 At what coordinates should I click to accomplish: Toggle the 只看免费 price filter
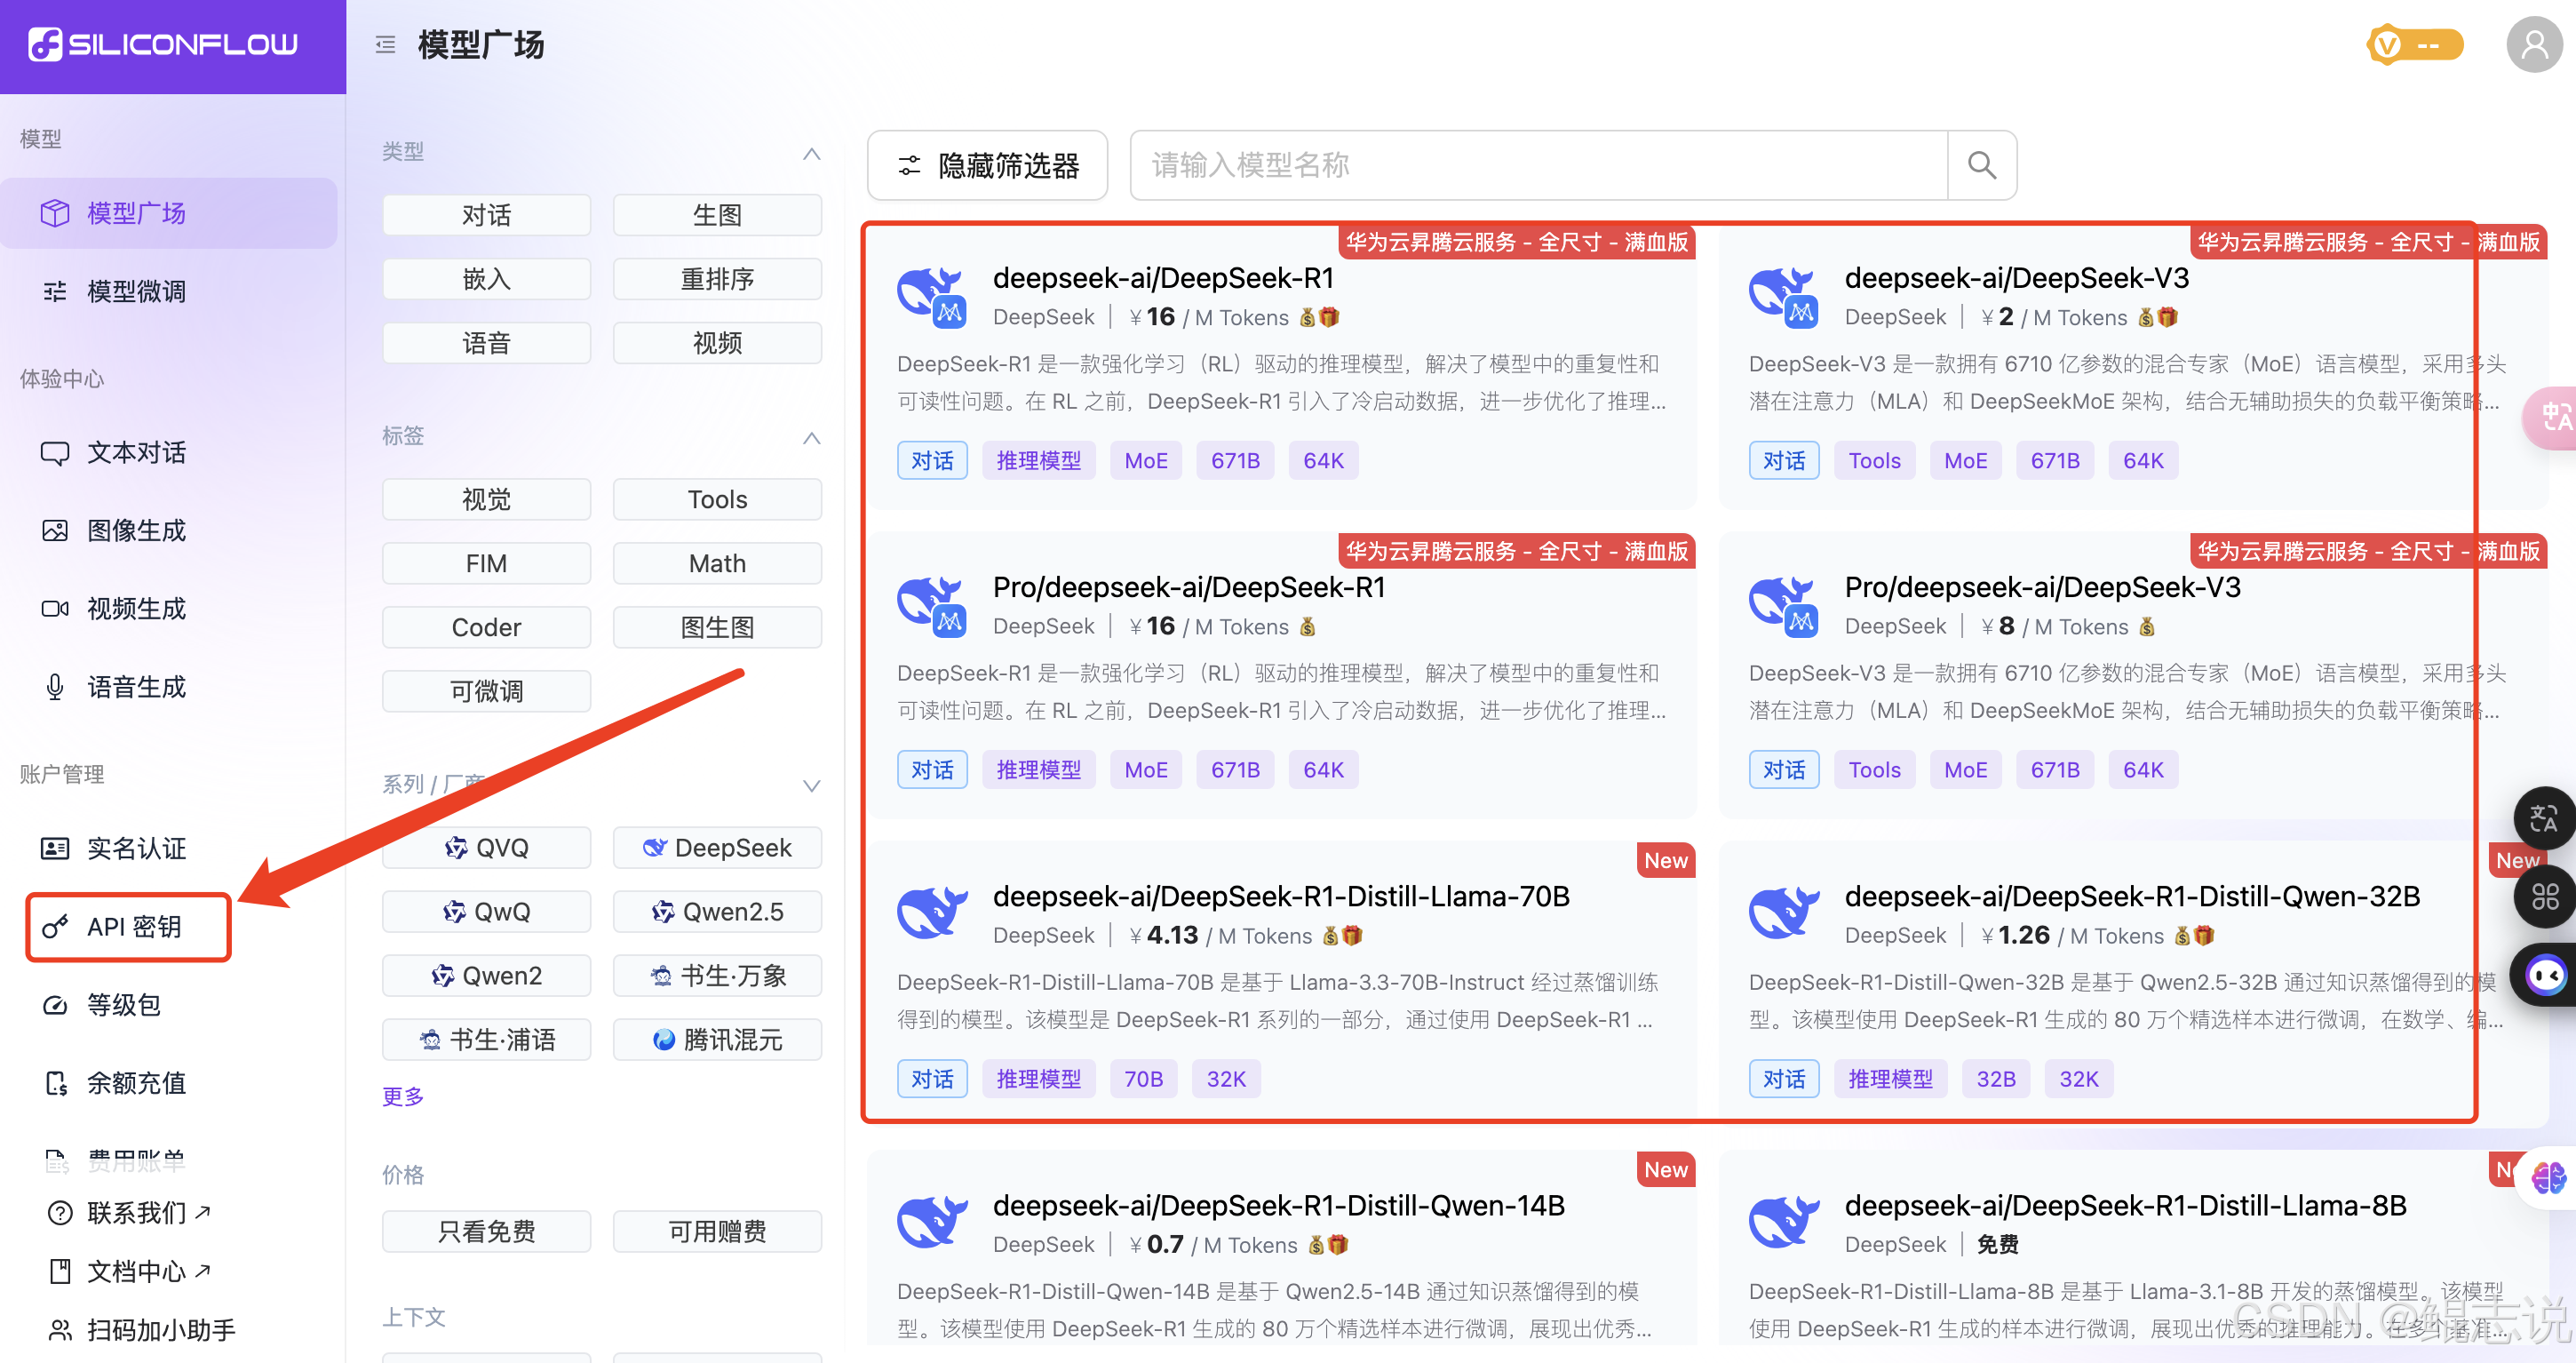pyautogui.click(x=486, y=1231)
